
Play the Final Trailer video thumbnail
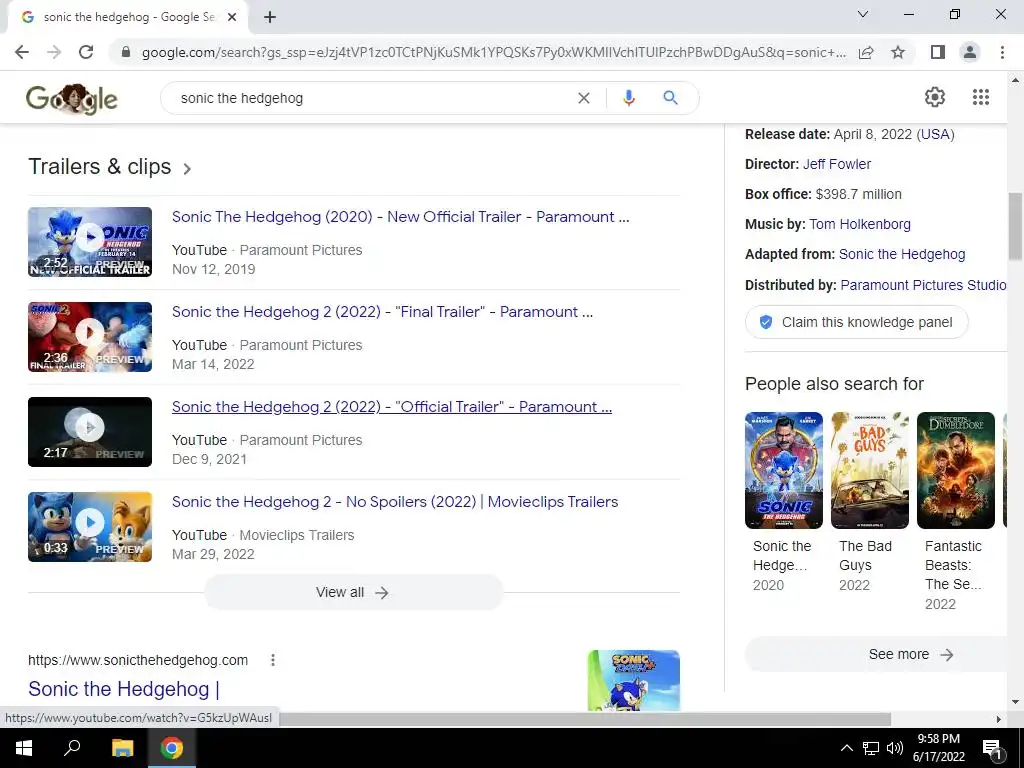coord(90,337)
